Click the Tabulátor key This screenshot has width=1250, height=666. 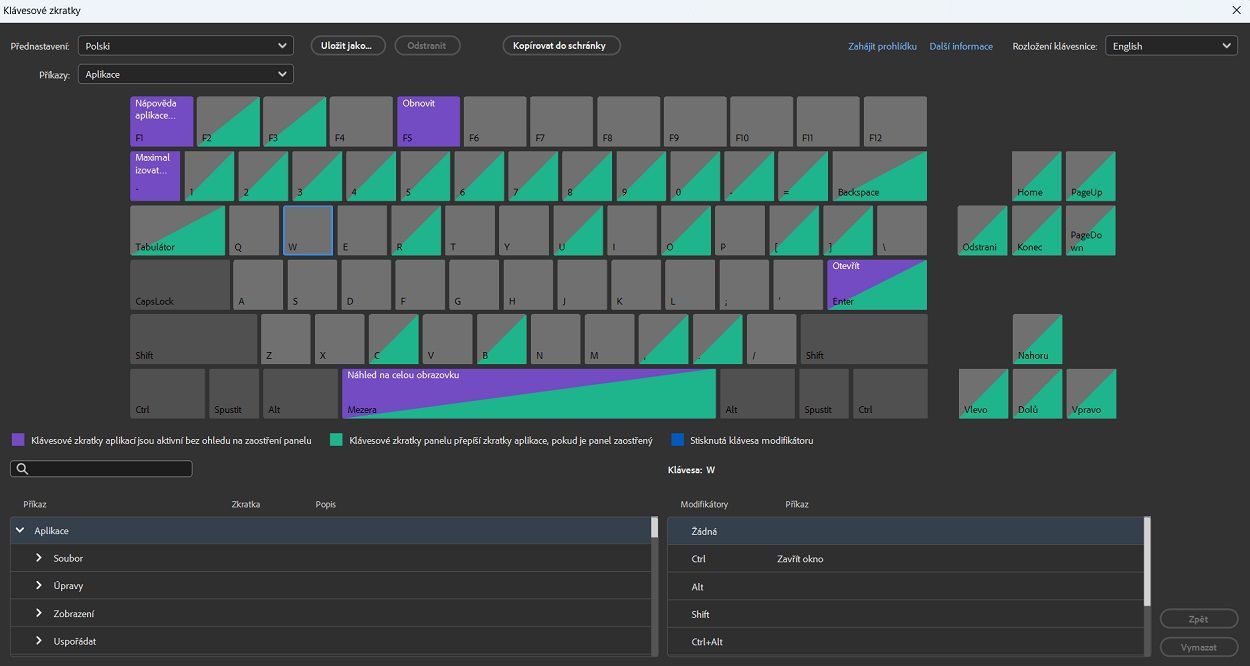point(177,230)
